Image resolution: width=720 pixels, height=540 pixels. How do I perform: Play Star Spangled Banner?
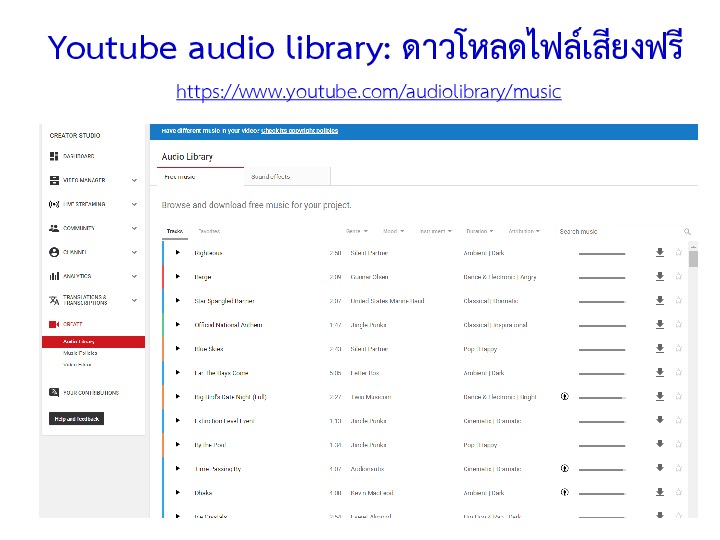pos(178,300)
